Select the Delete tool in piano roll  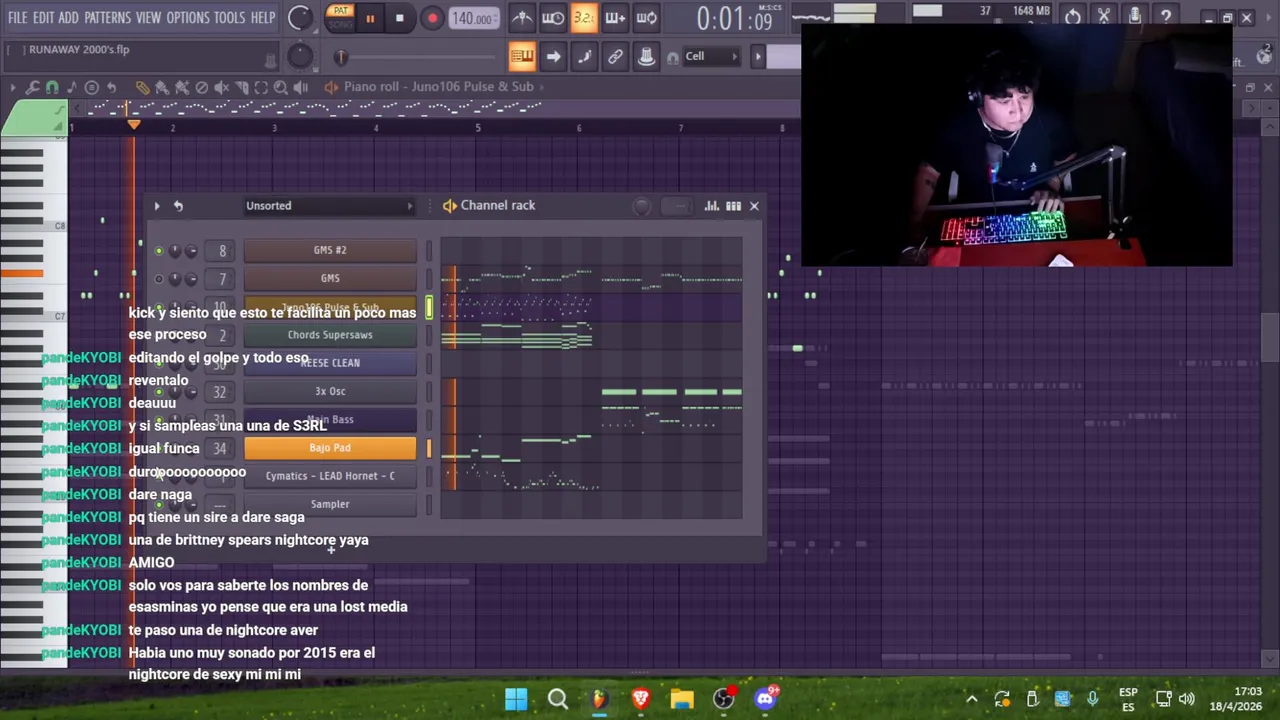click(x=201, y=88)
